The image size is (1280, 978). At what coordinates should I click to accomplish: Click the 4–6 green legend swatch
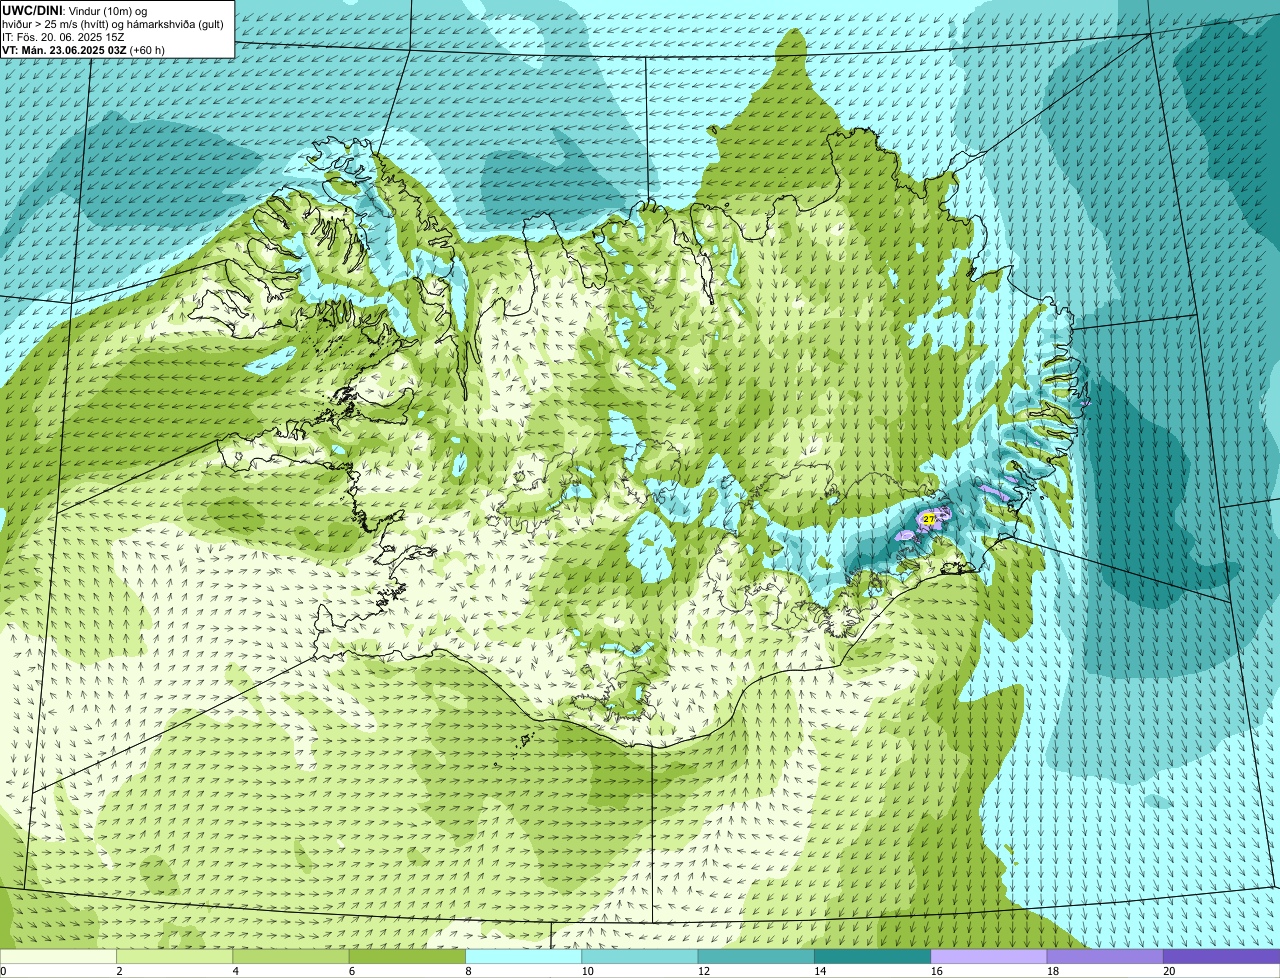point(291,957)
